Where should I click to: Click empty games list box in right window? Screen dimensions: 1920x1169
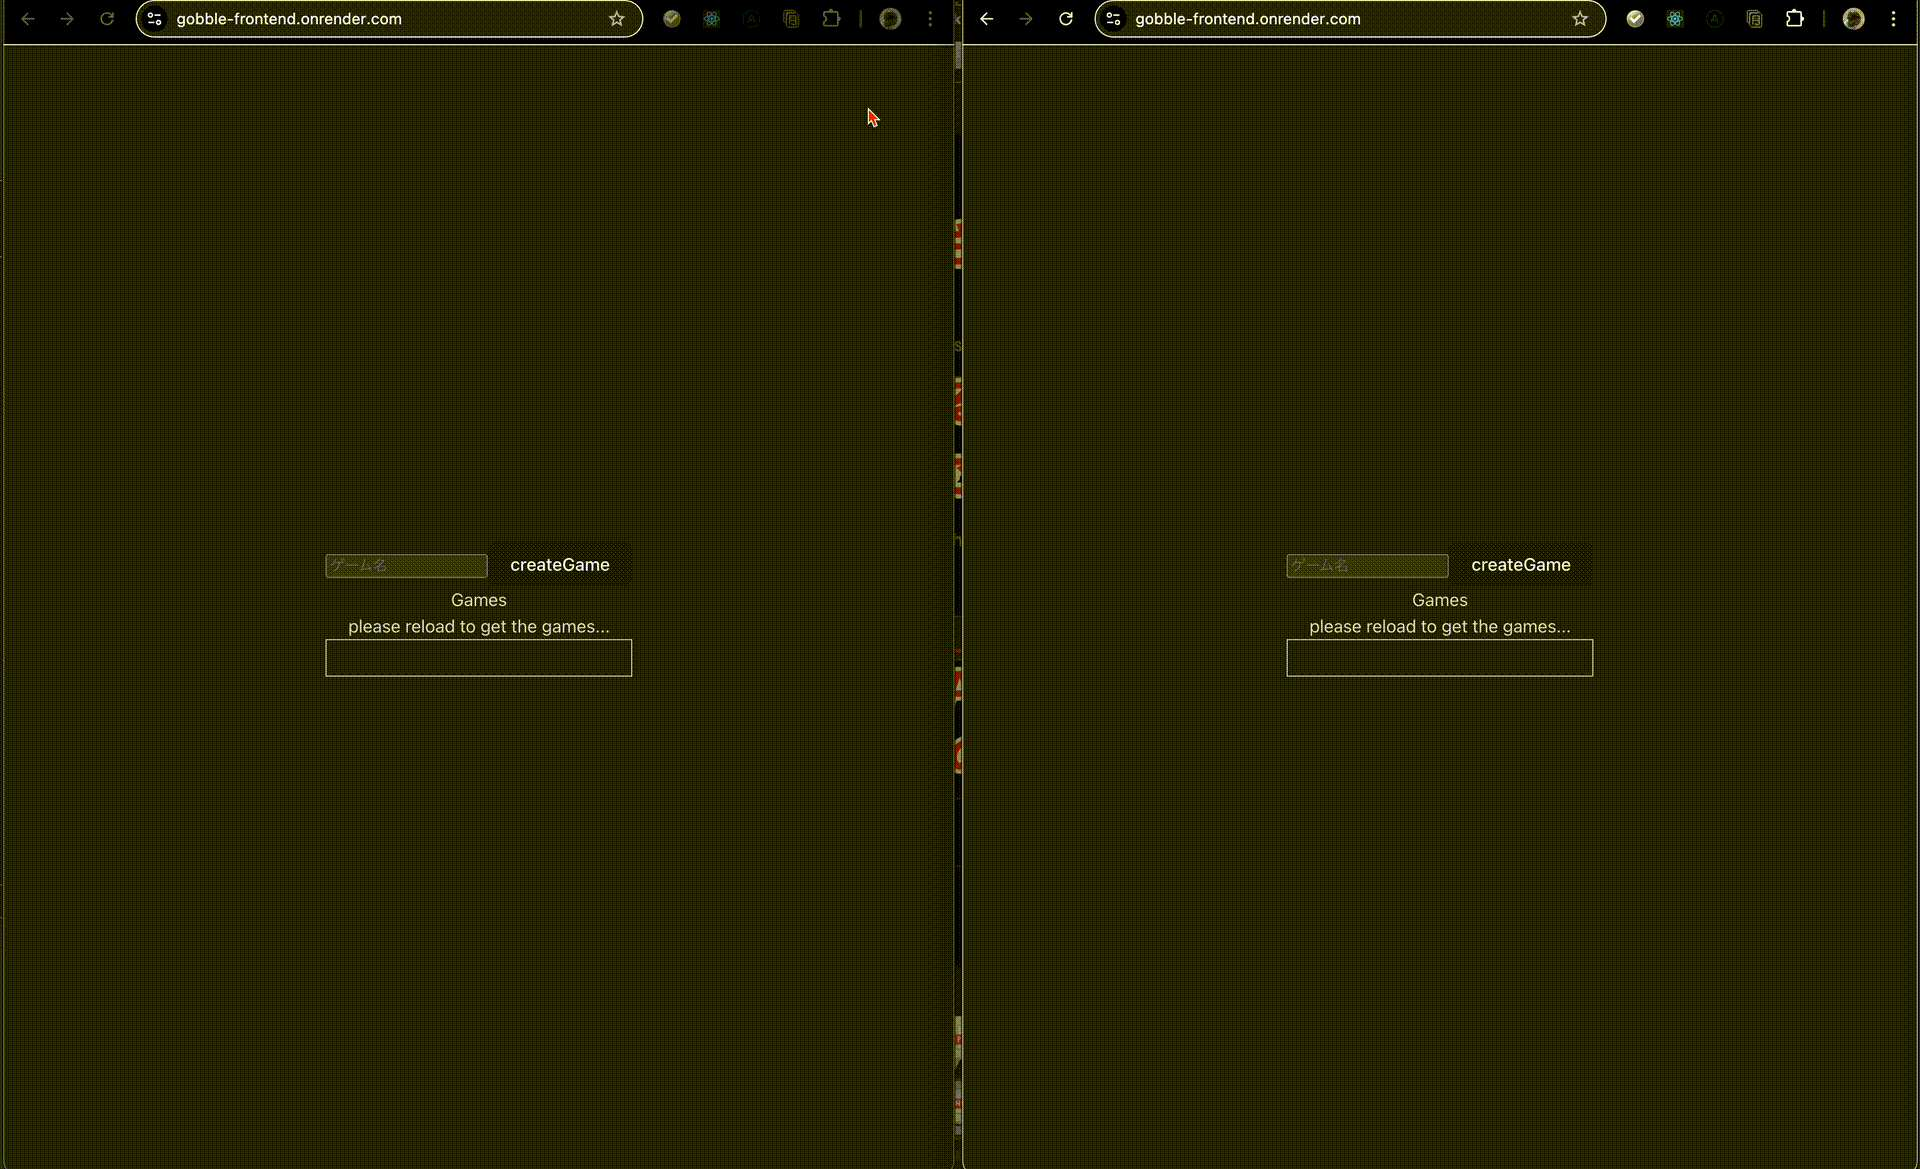click(1439, 658)
